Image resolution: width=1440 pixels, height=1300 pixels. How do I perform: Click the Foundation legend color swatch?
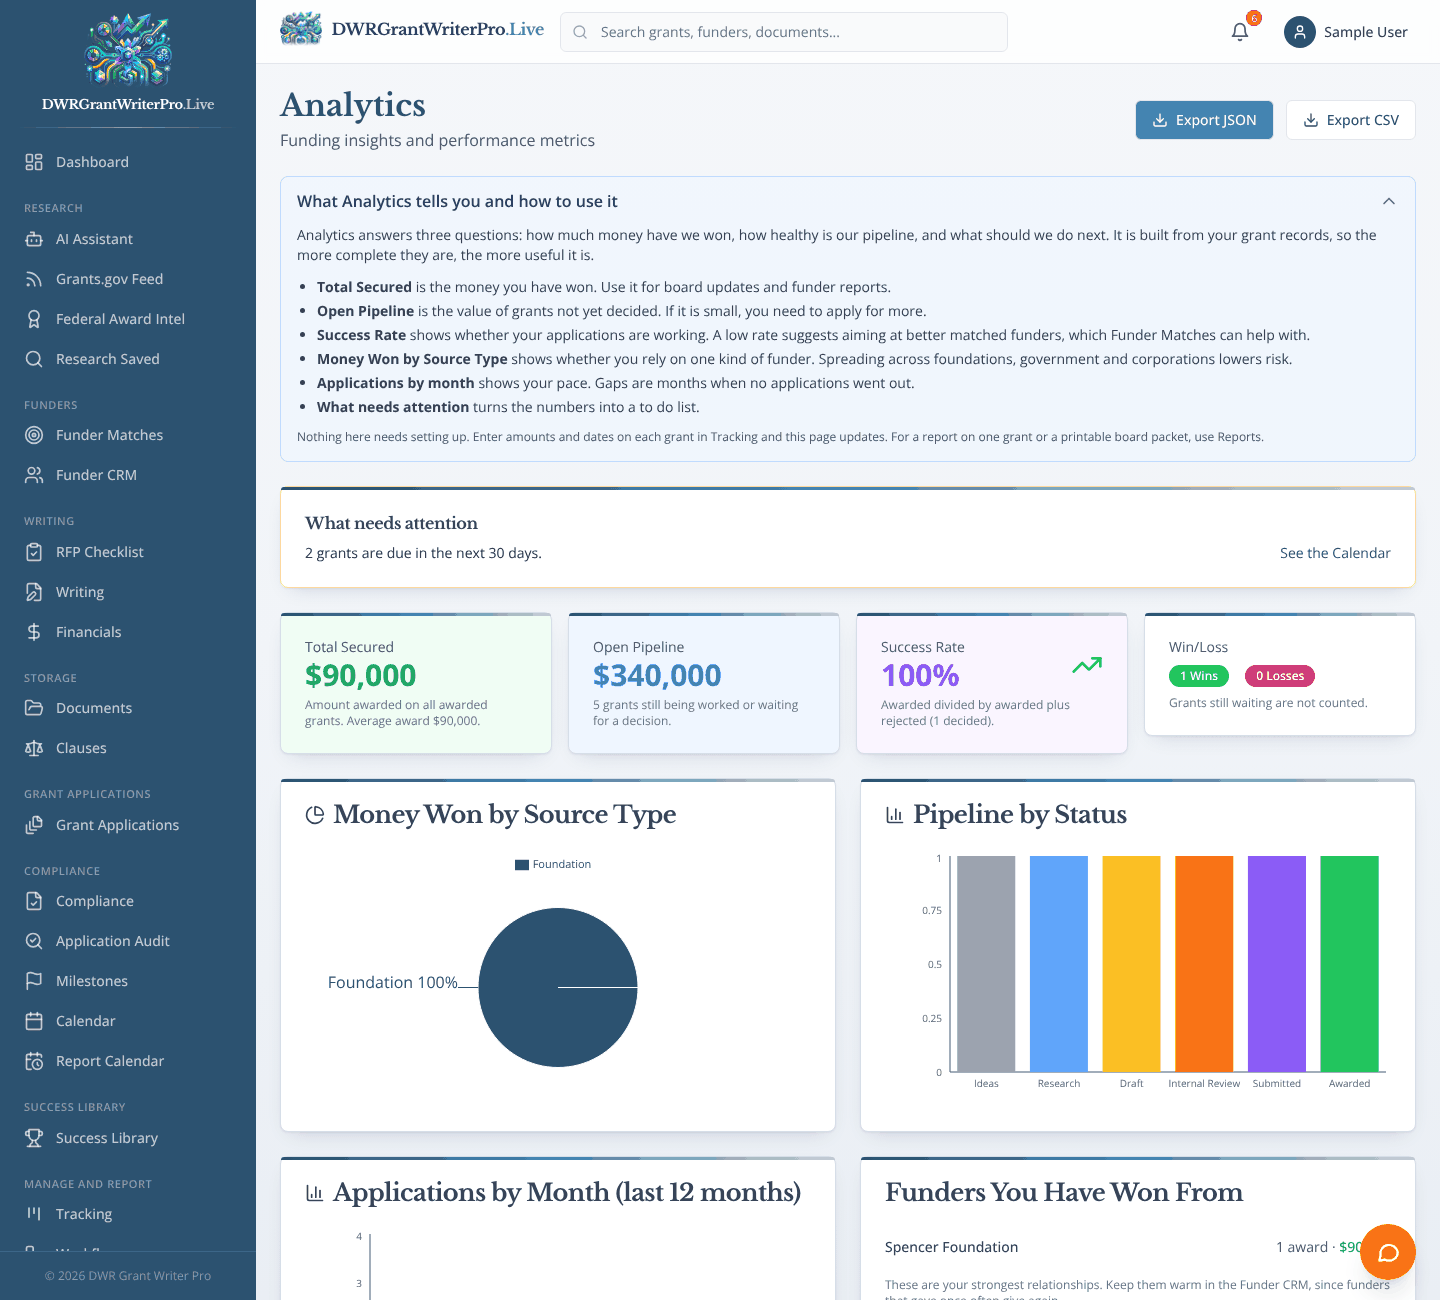tap(522, 865)
